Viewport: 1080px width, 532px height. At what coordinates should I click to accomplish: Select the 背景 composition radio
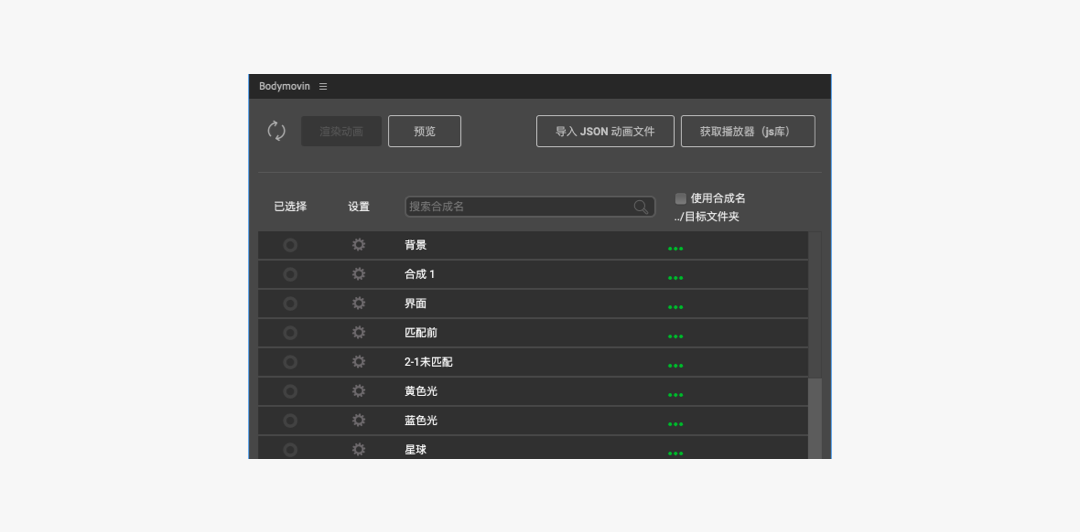(x=291, y=245)
